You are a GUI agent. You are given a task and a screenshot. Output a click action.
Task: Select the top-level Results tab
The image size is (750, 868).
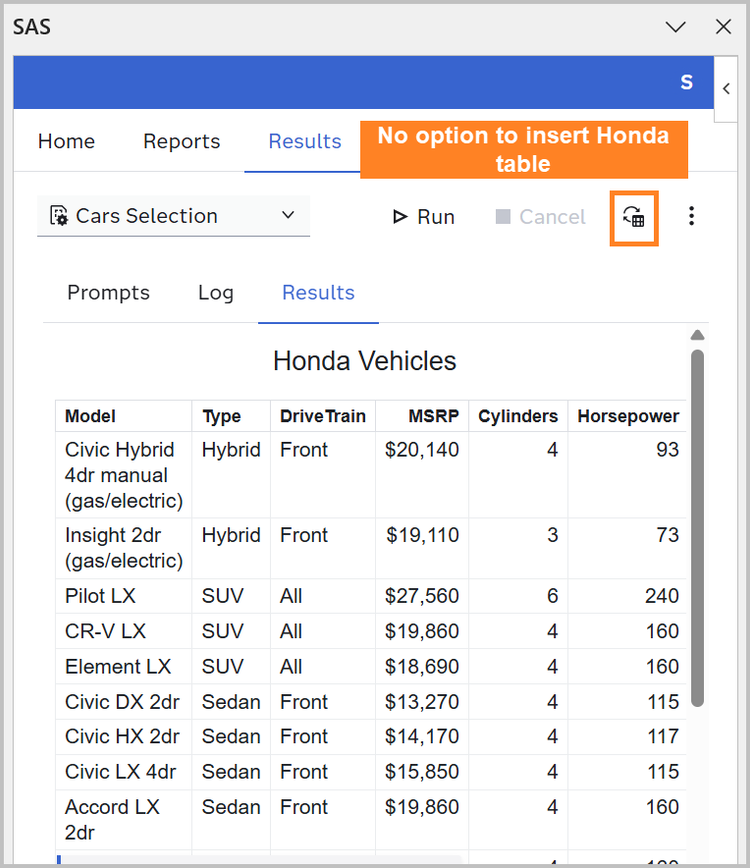tap(304, 141)
